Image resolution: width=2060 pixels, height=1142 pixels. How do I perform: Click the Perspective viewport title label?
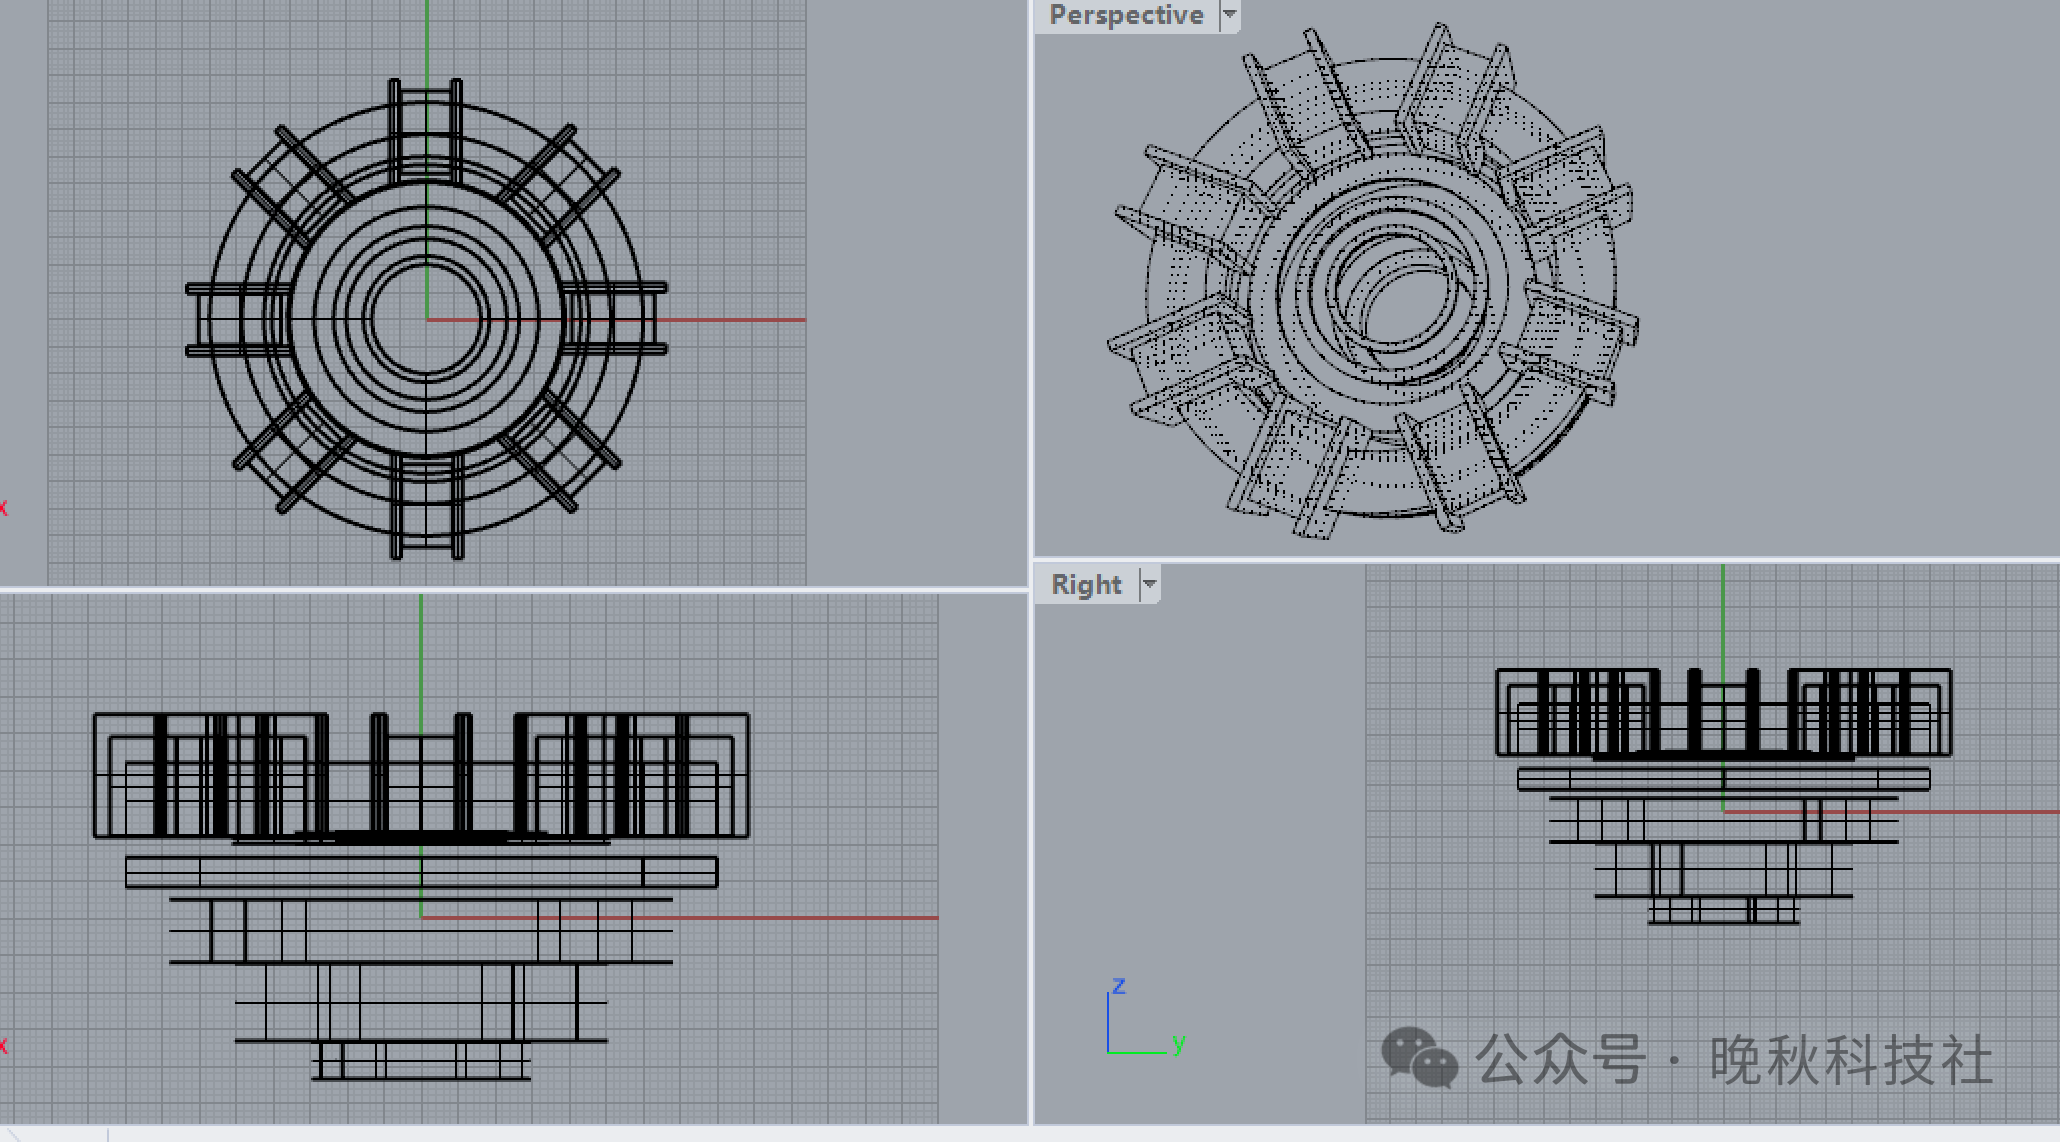click(x=1125, y=15)
